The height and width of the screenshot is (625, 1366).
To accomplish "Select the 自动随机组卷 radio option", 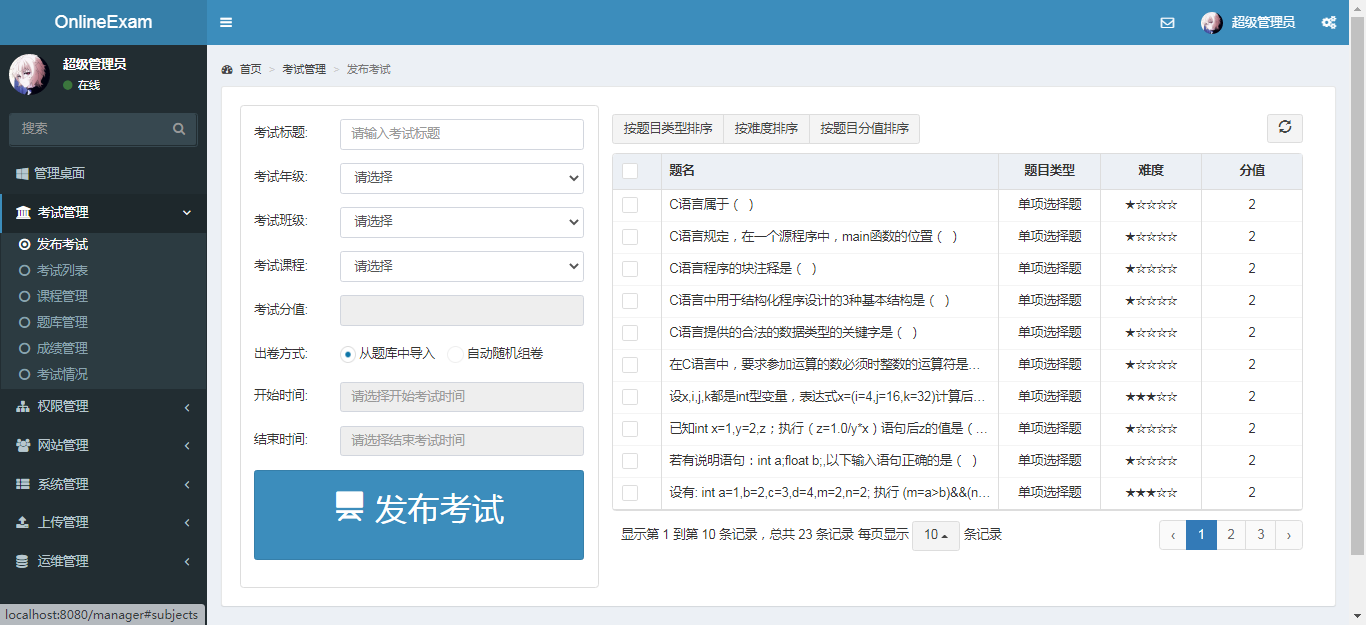I will [455, 354].
